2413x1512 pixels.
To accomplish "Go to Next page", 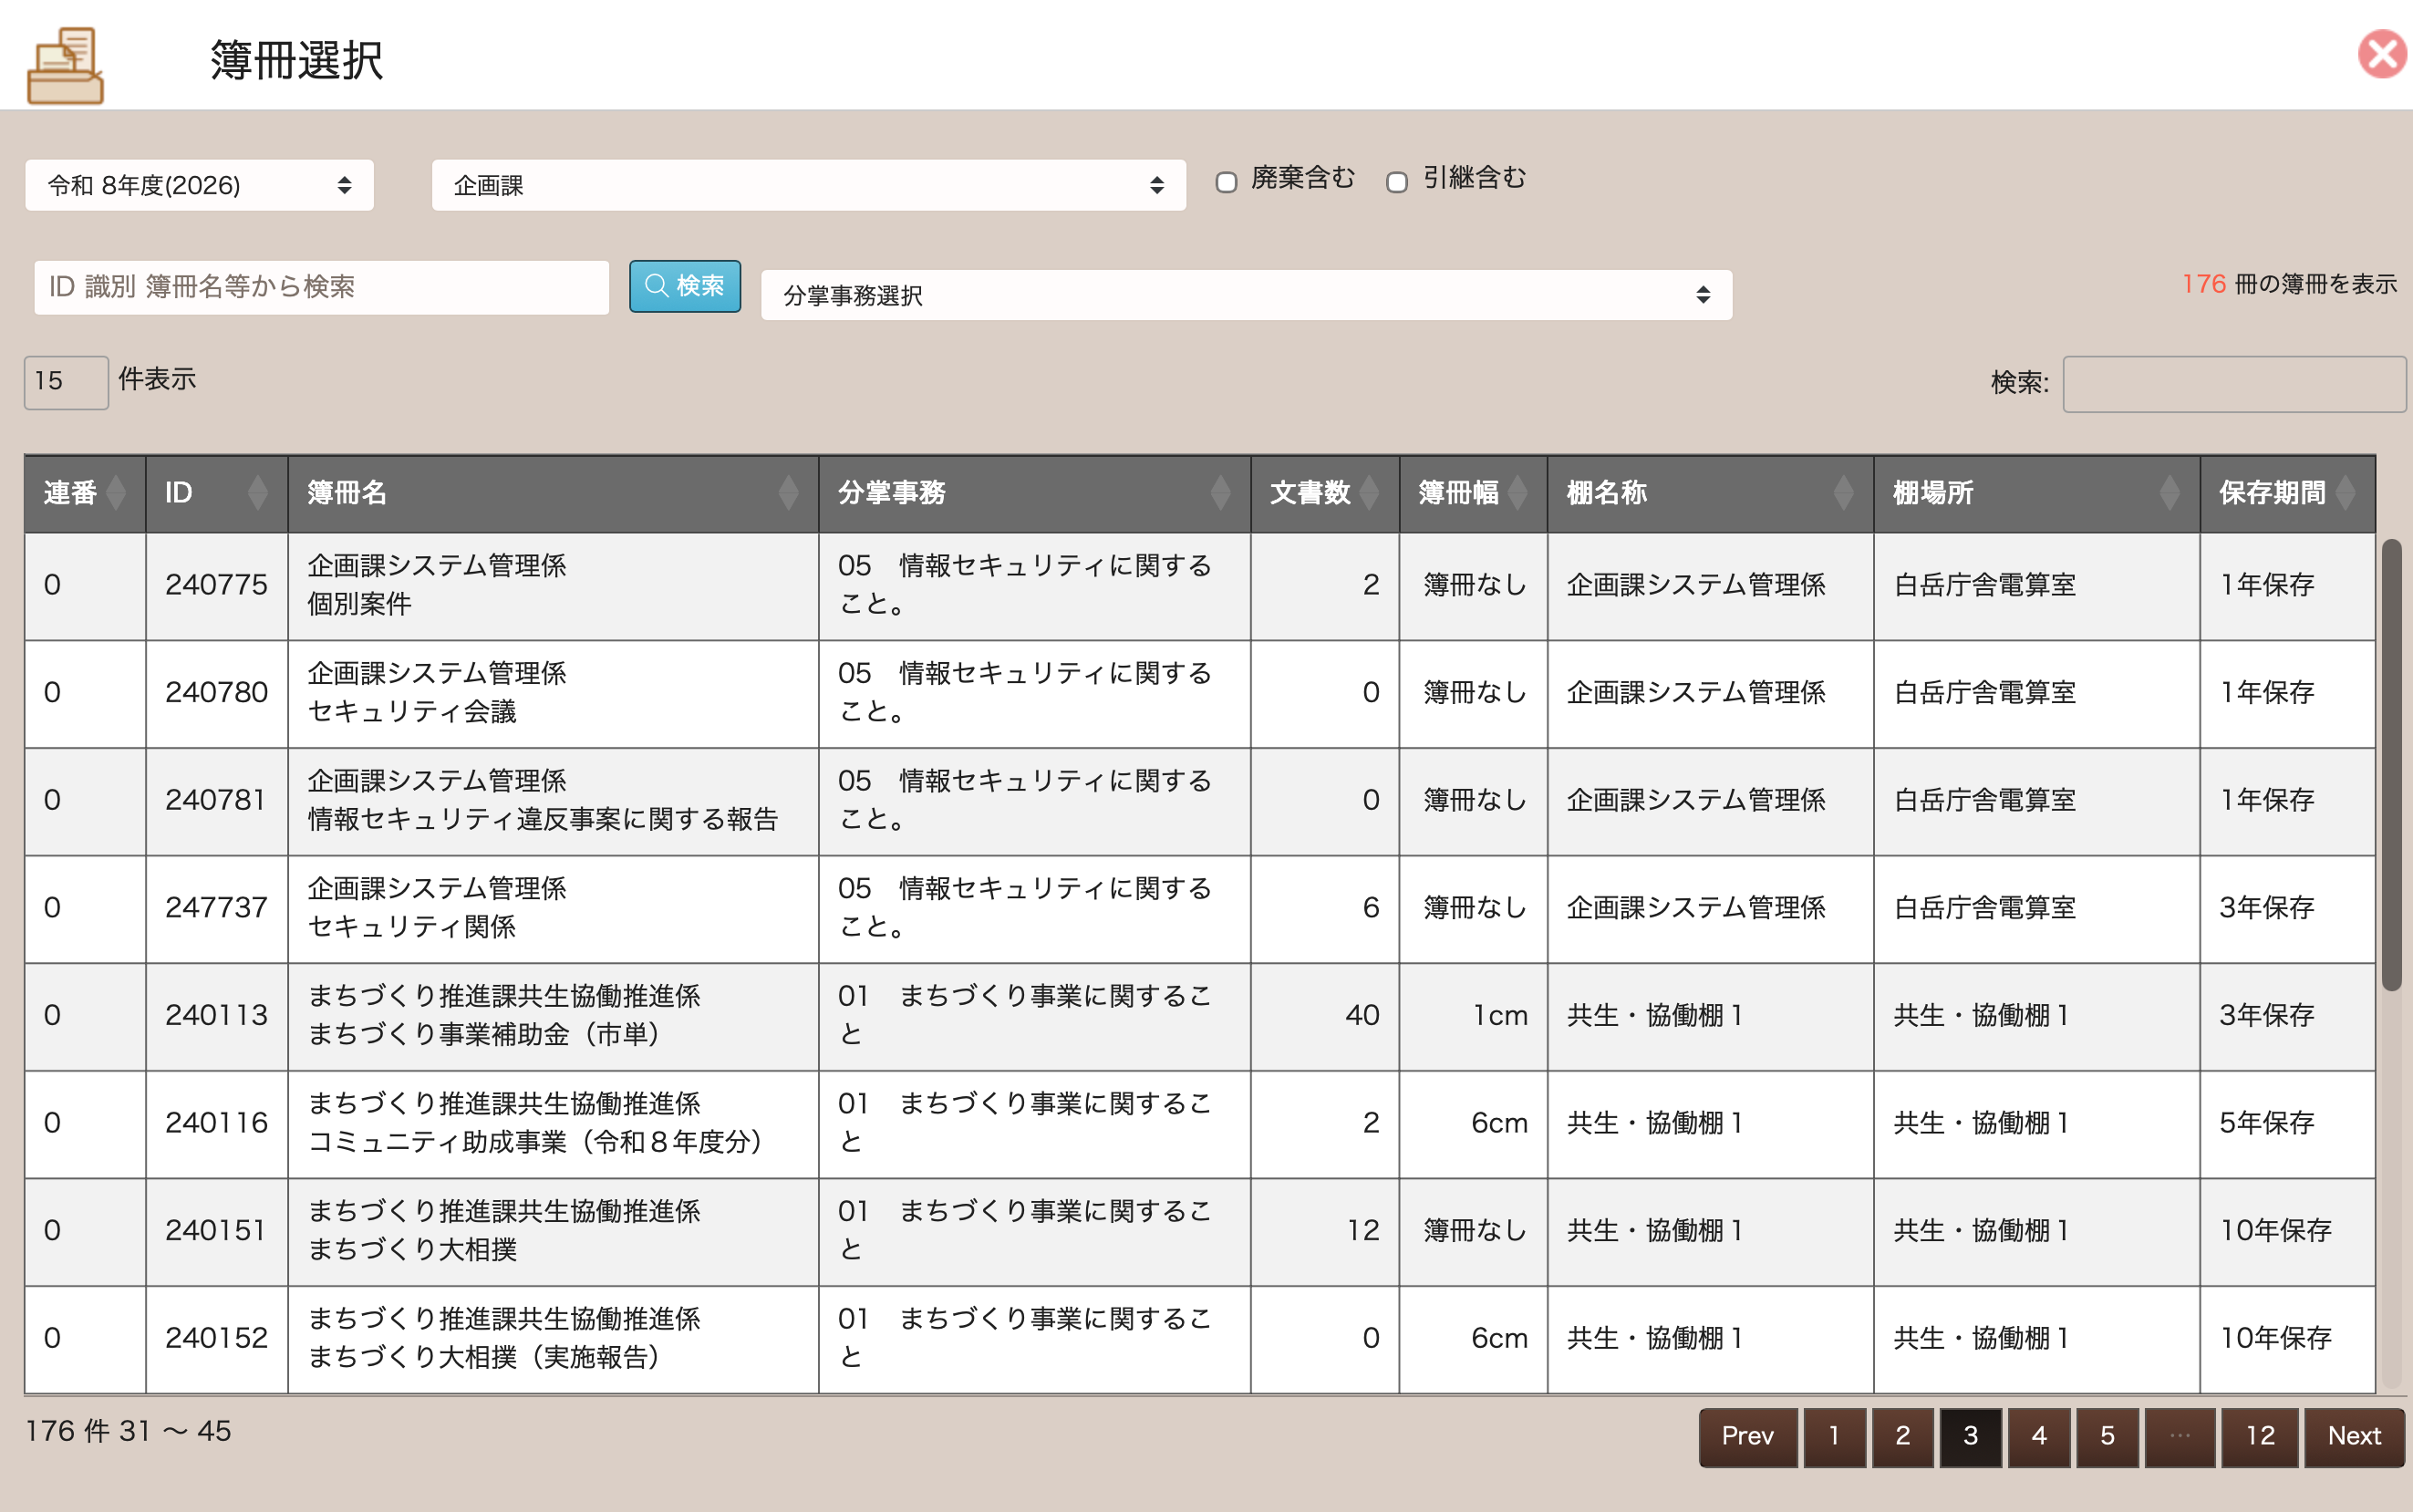I will [2354, 1436].
